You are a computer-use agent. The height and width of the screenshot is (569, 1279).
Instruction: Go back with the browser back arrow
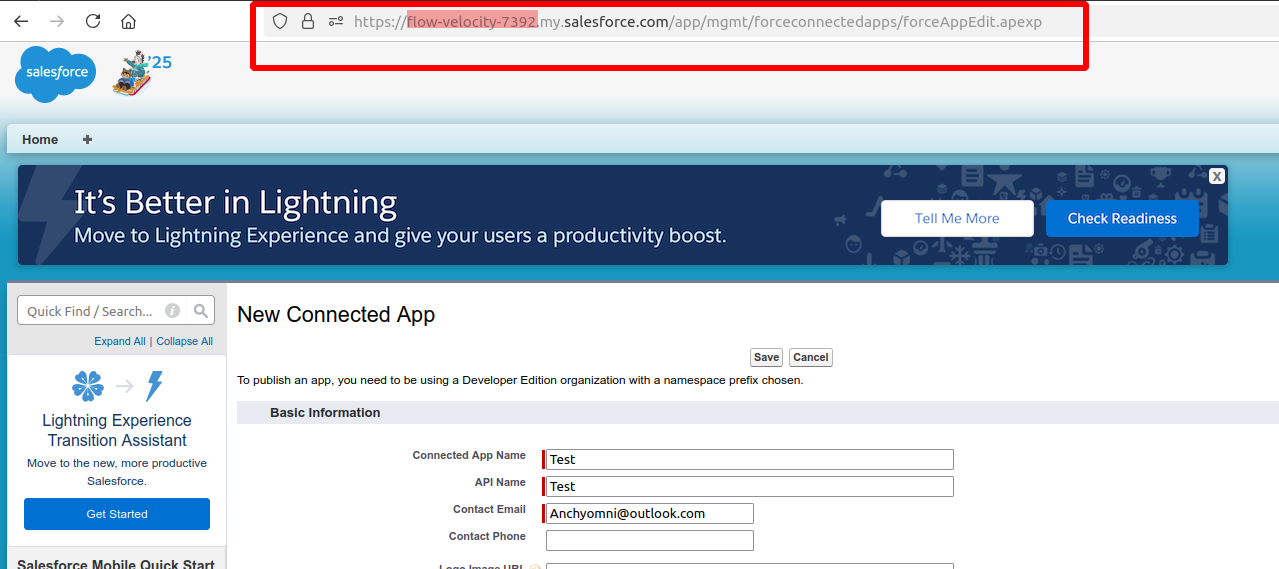(21, 21)
